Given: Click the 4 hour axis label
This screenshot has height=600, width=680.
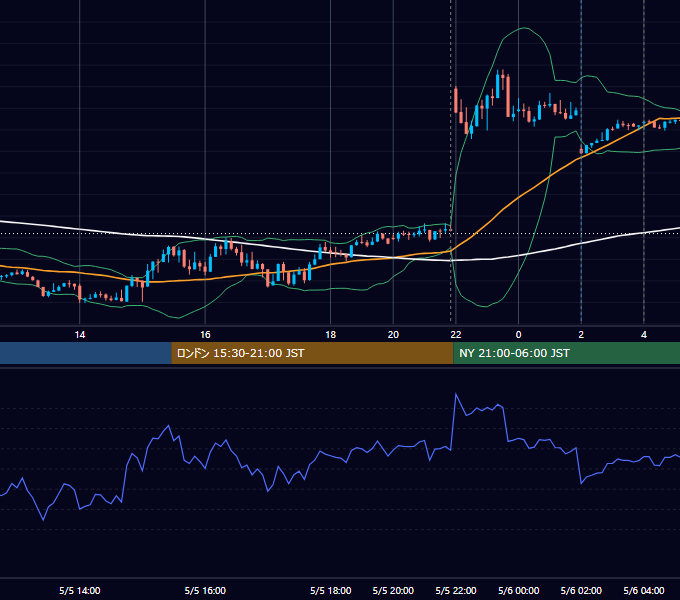Looking at the screenshot, I should 644,335.
